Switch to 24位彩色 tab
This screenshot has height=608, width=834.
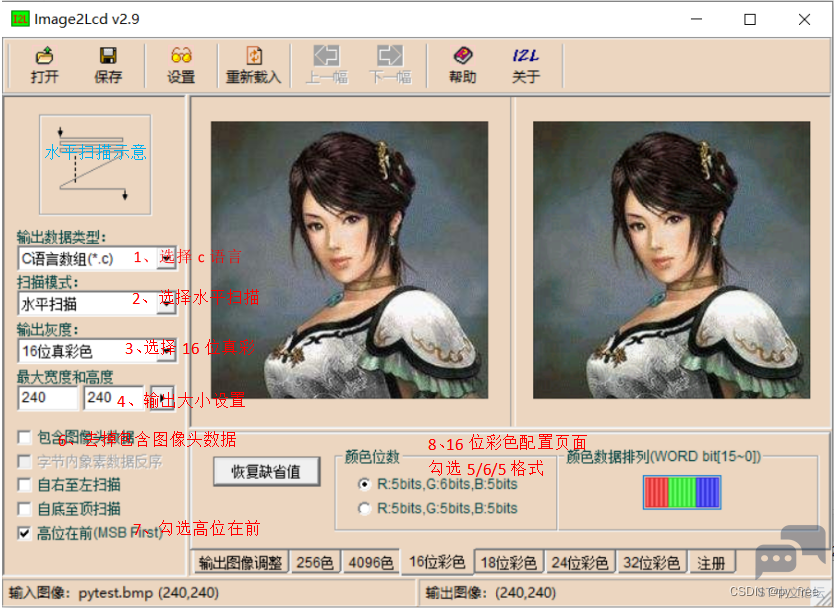tap(580, 562)
